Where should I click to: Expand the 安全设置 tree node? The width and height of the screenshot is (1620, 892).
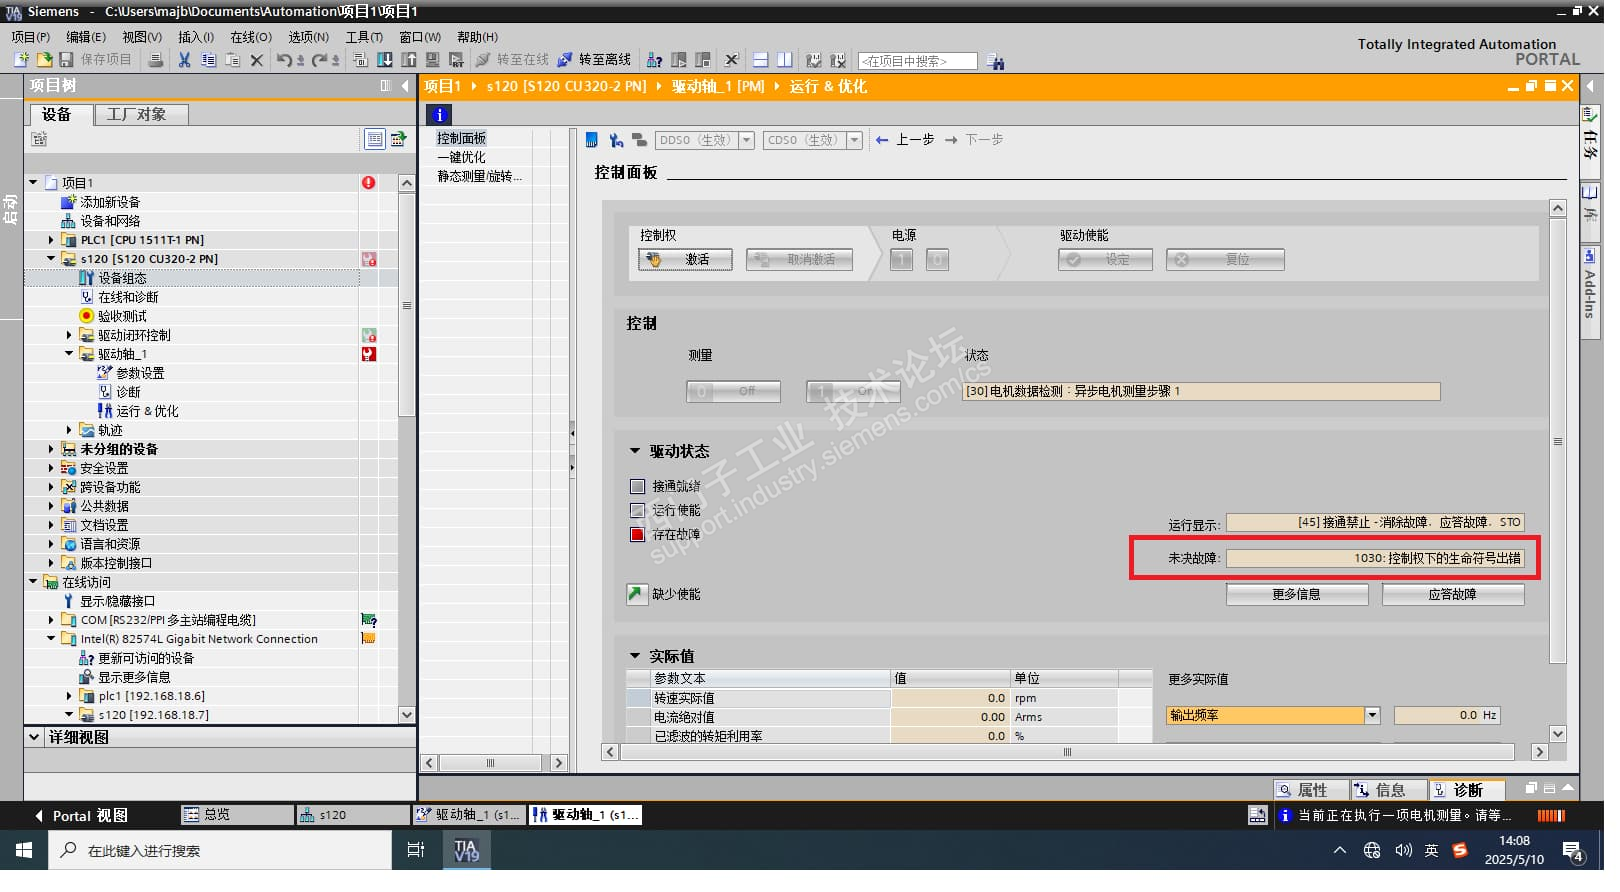[51, 468]
